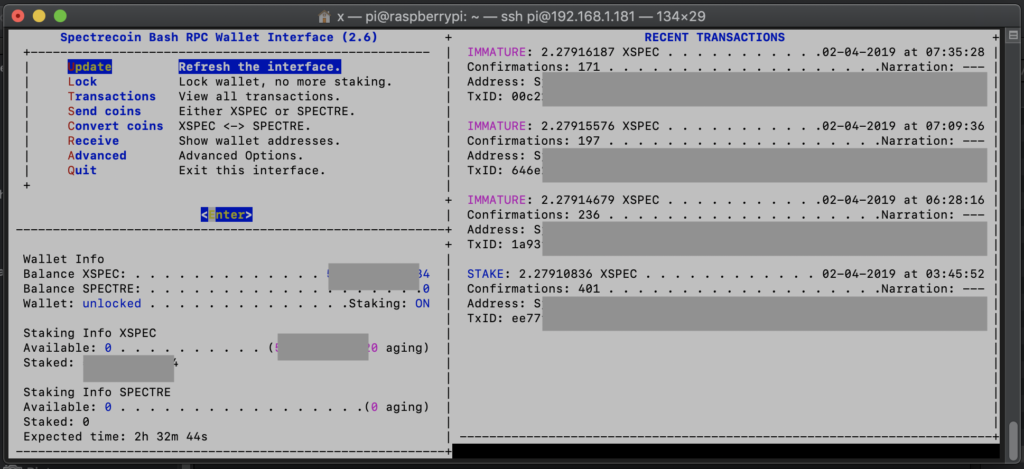Click the 'Balance SPECTRE' label
Viewport: 1024px width, 469px height.
[x=82, y=289]
